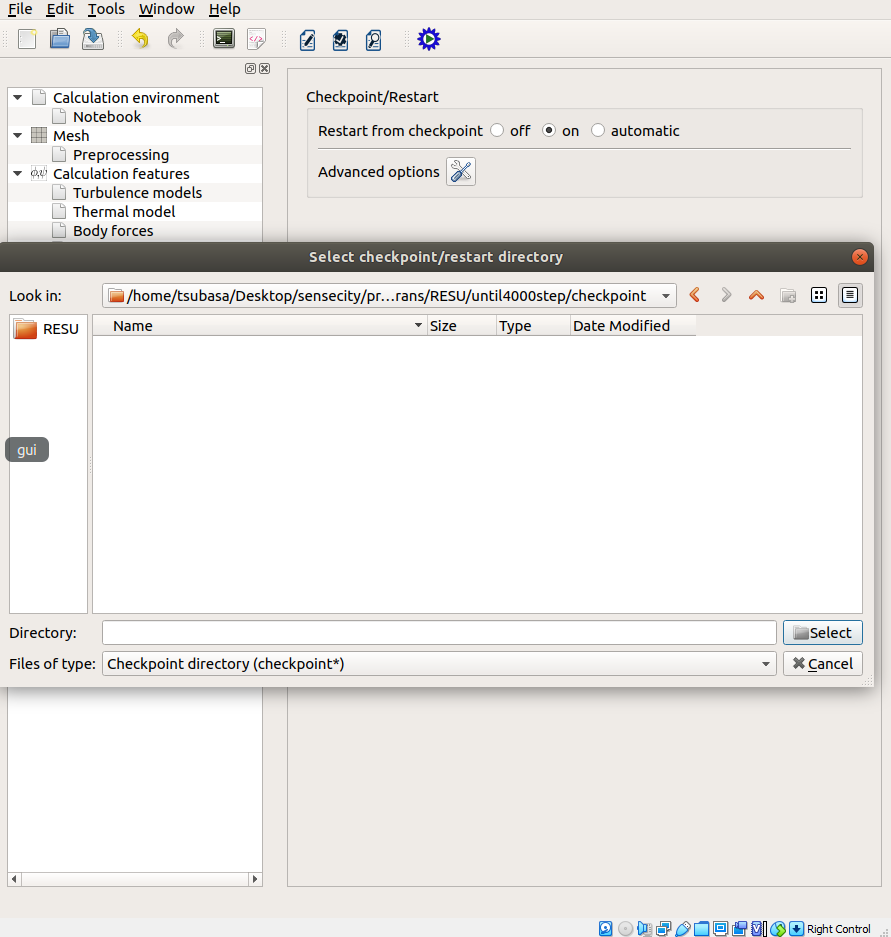This screenshot has height=937, width=891.
Task: Go to parent directory using up arrow
Action: (756, 295)
